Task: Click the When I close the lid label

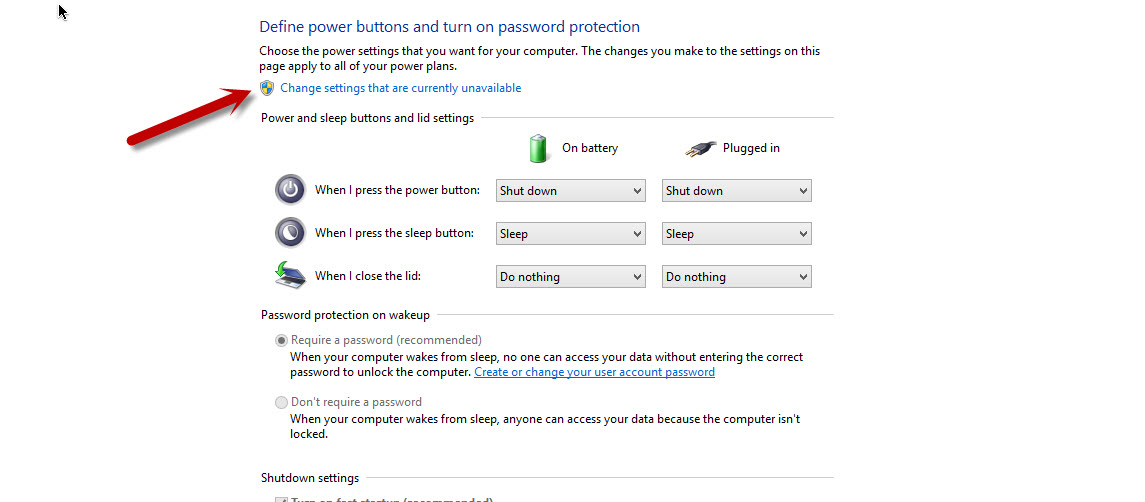Action: [x=368, y=276]
